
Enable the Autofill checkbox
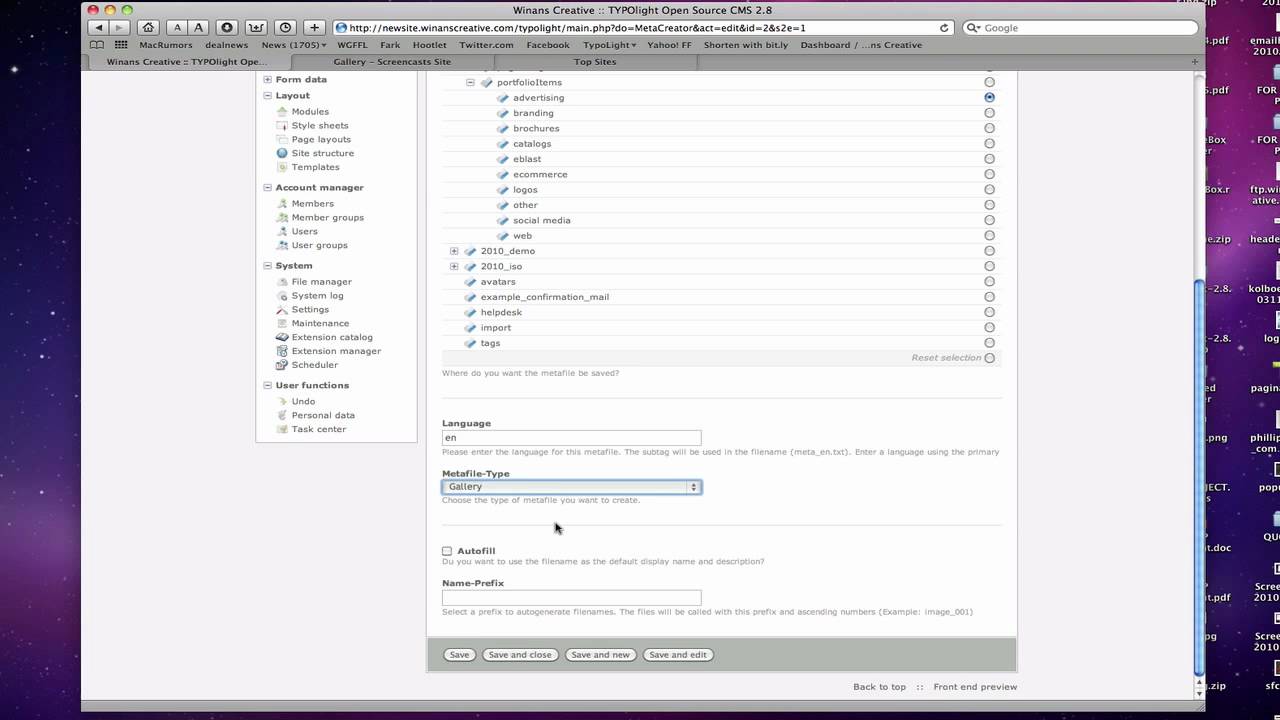click(x=447, y=551)
